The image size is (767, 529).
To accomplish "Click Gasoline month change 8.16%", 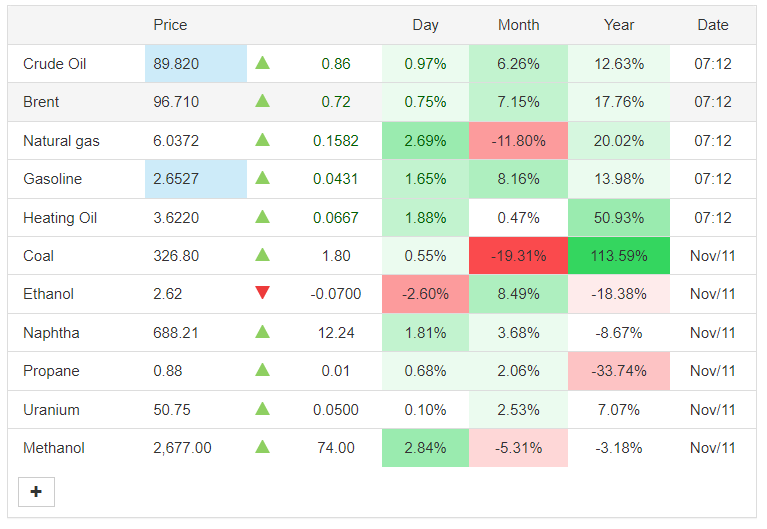I will 519,179.
